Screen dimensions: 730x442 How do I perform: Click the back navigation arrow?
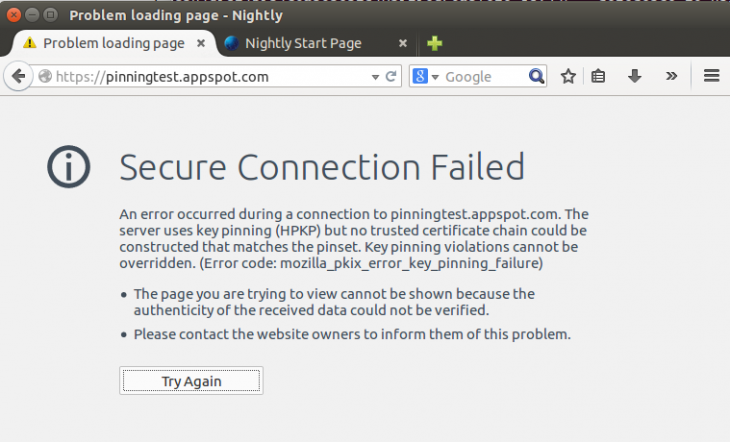(17, 76)
